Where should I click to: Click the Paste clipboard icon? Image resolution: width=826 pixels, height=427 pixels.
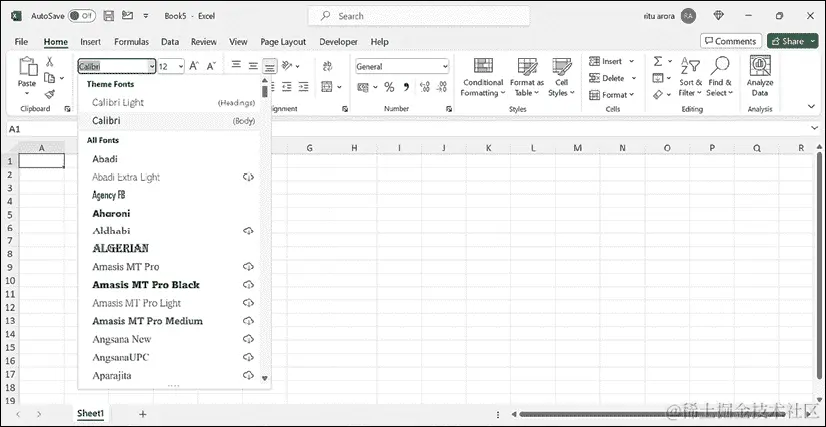pos(27,67)
